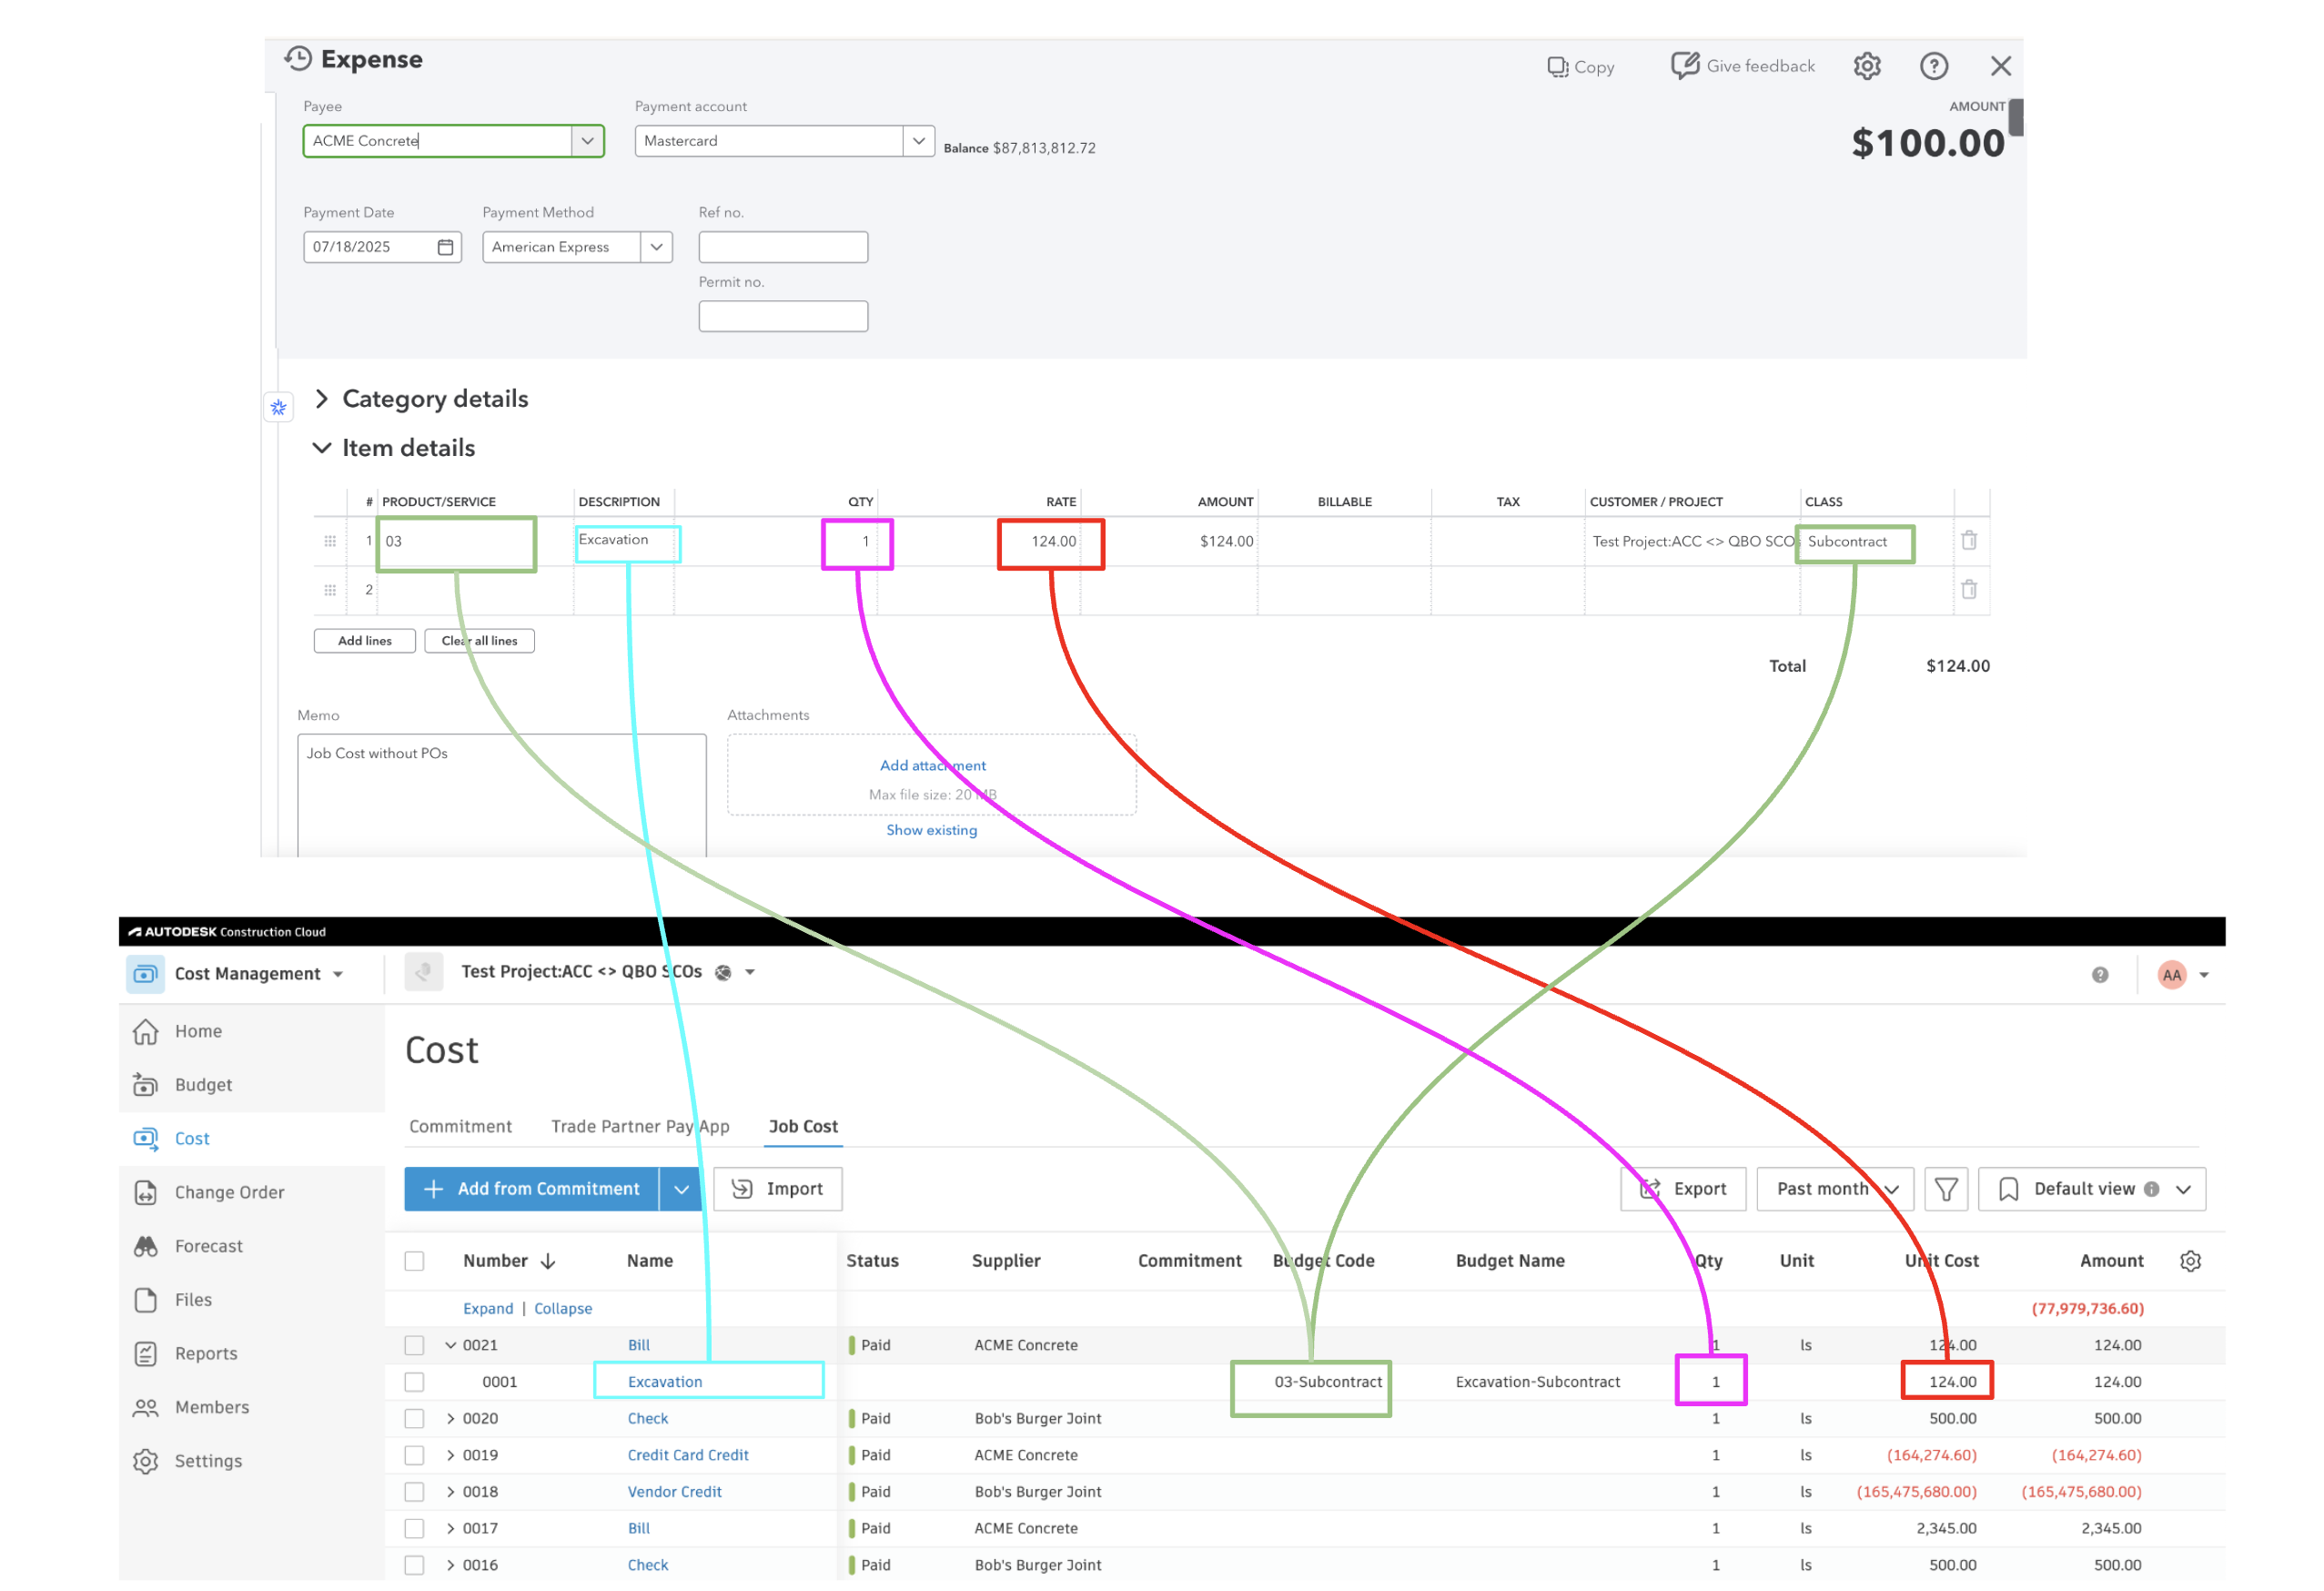
Task: Click the Memo text area
Action: (501, 795)
